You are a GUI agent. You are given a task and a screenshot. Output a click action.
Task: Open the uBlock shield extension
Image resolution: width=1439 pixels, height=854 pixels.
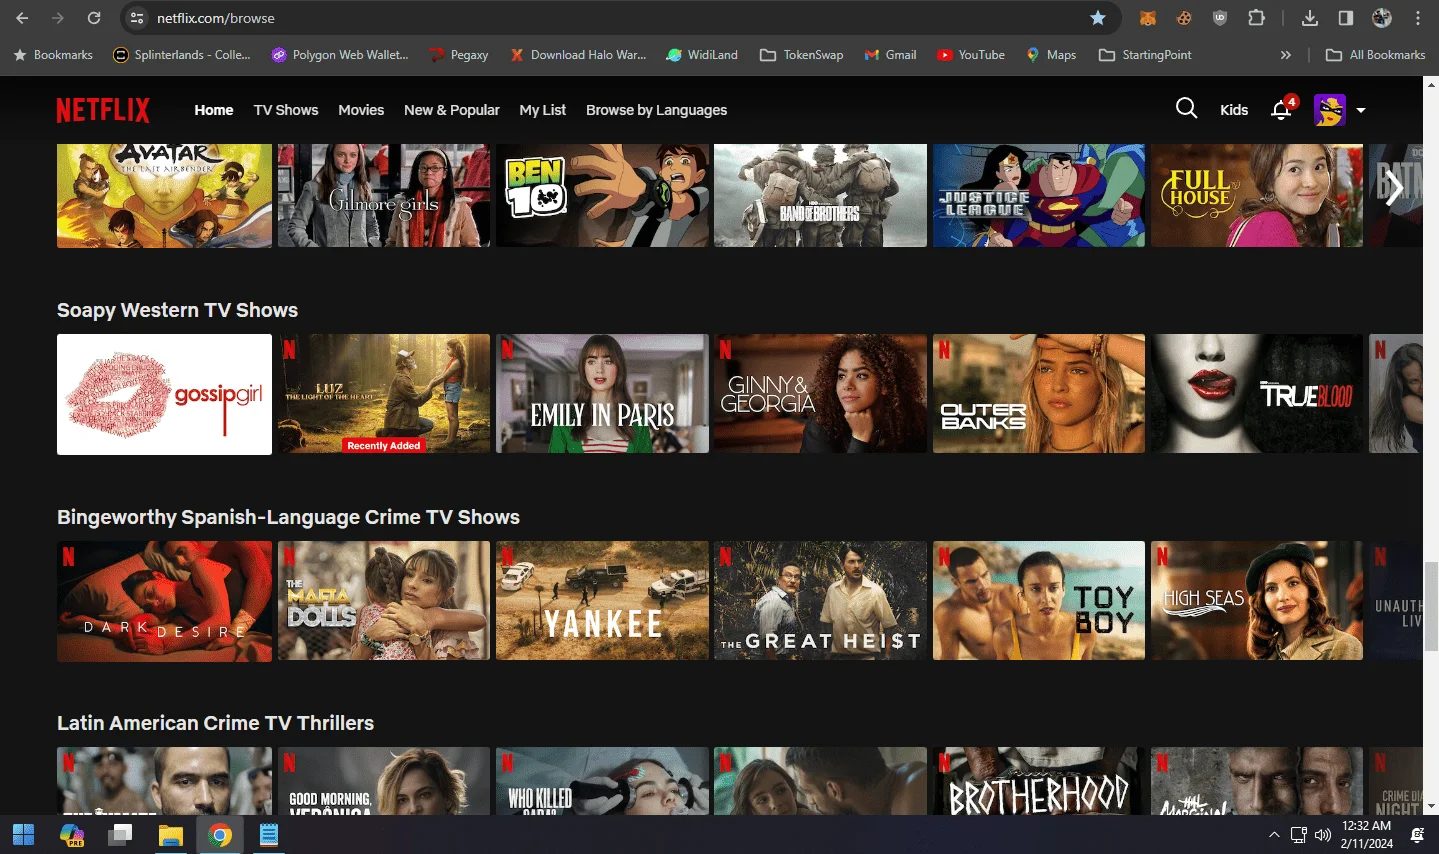point(1220,18)
